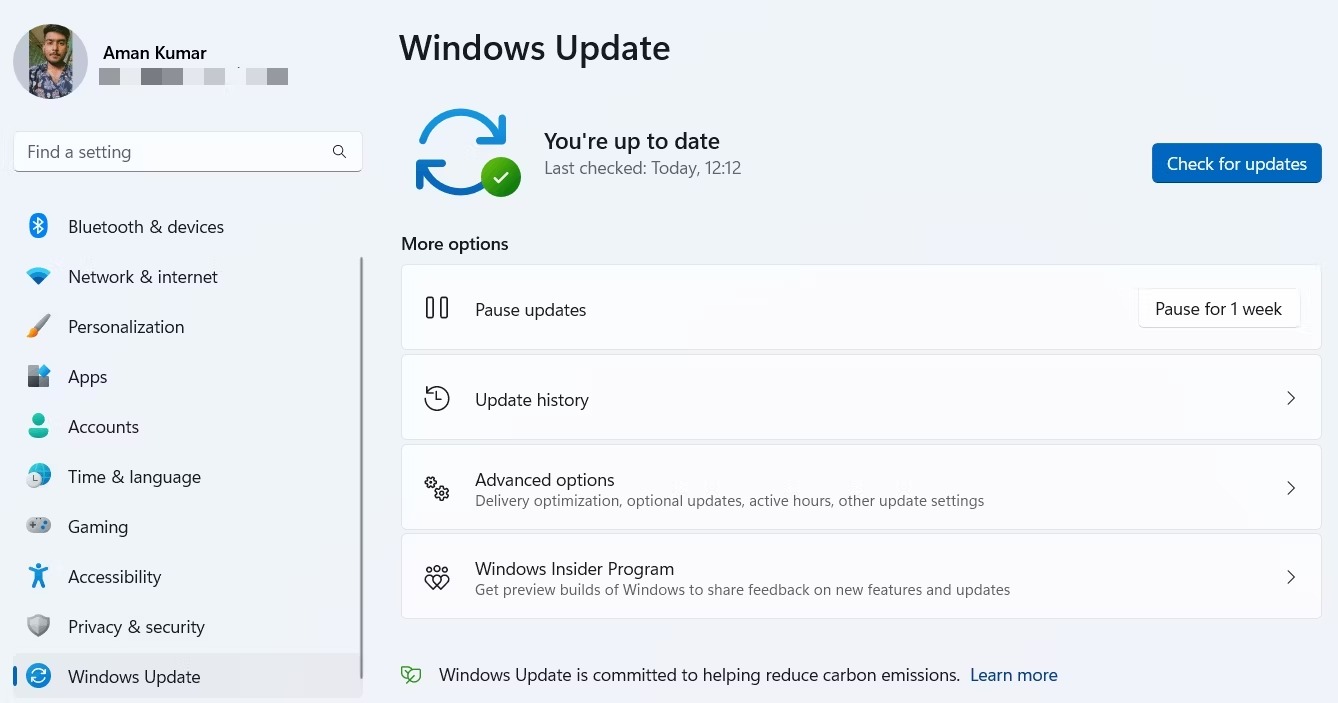Click the Time & language globe icon

(x=38, y=476)
